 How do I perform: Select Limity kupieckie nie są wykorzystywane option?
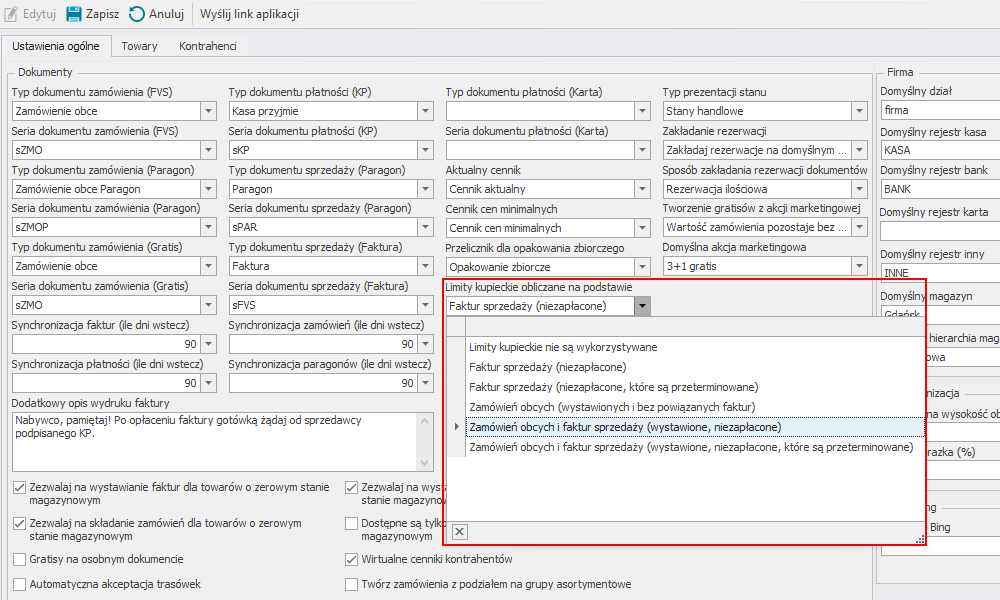point(563,347)
